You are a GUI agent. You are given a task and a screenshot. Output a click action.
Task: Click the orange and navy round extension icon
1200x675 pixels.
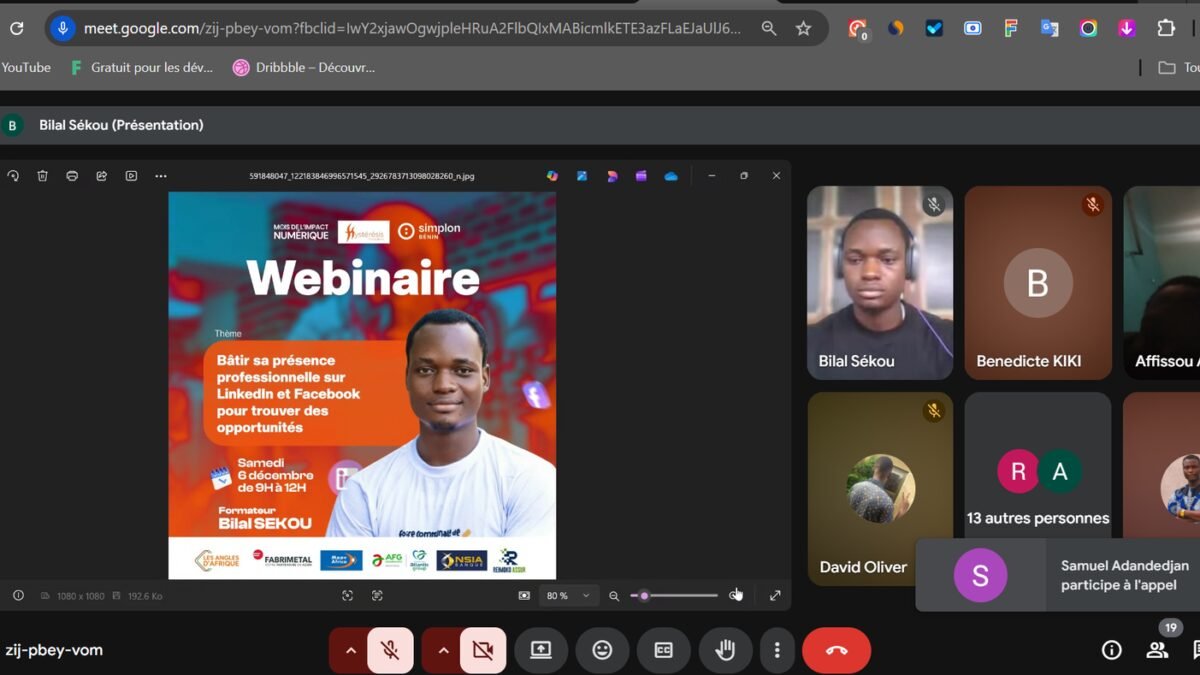(x=896, y=28)
